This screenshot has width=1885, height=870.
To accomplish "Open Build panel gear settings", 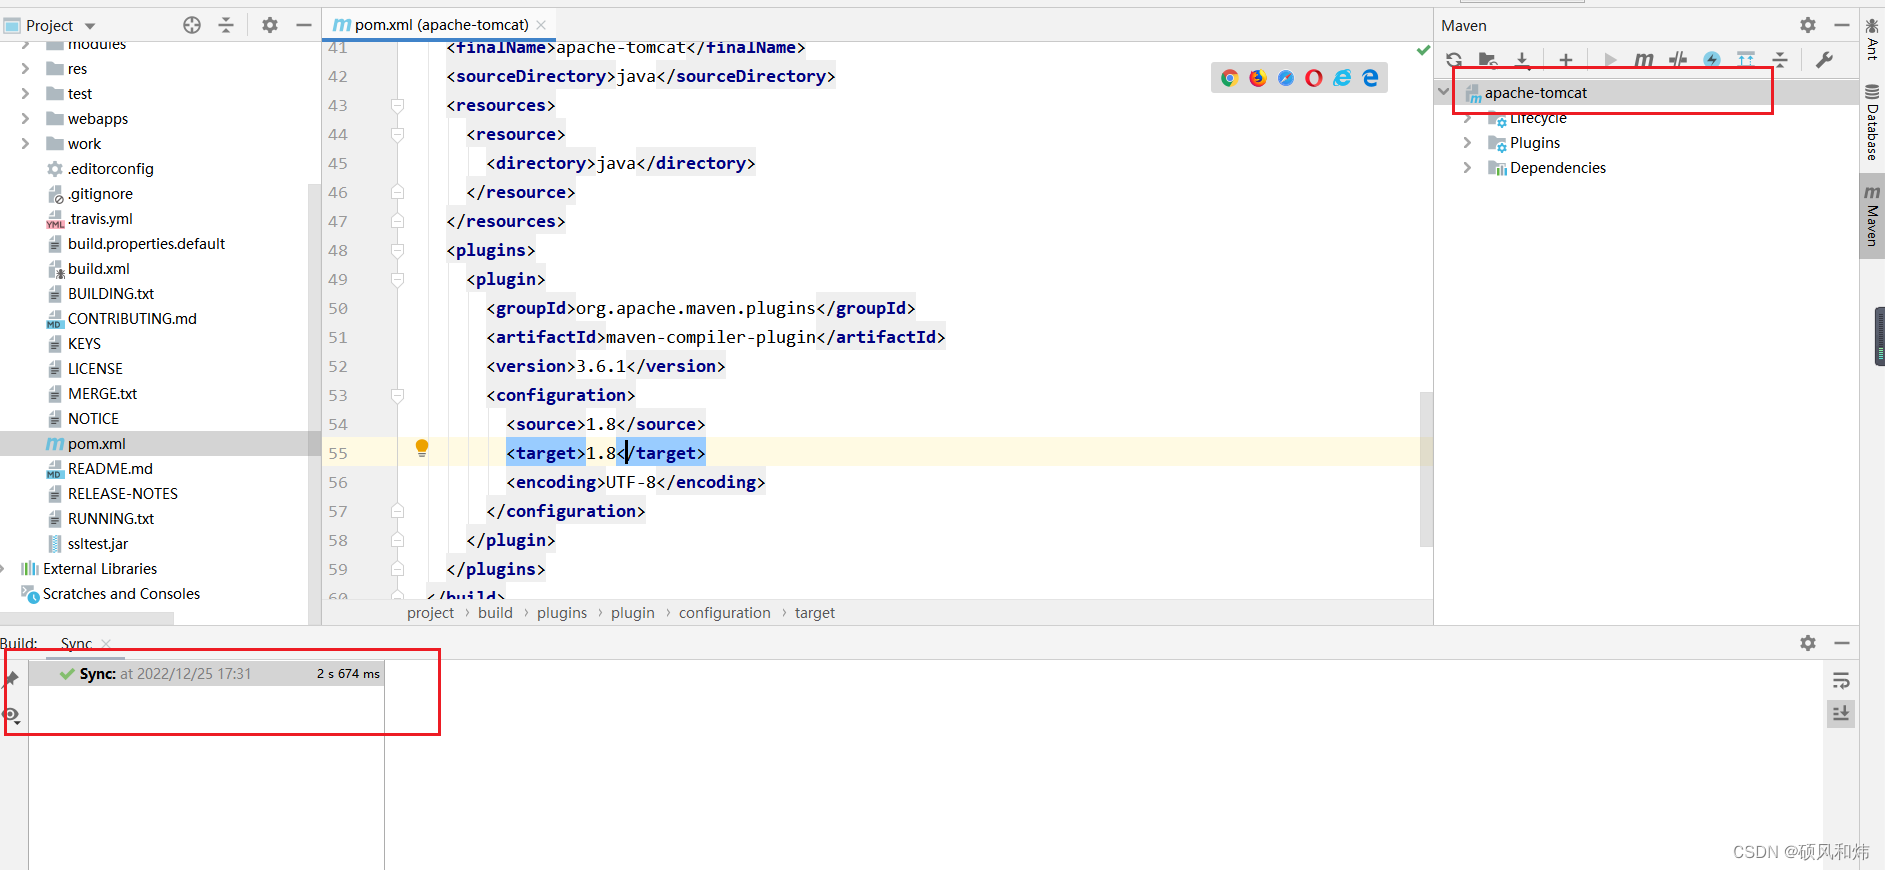I will pyautogui.click(x=1808, y=643).
